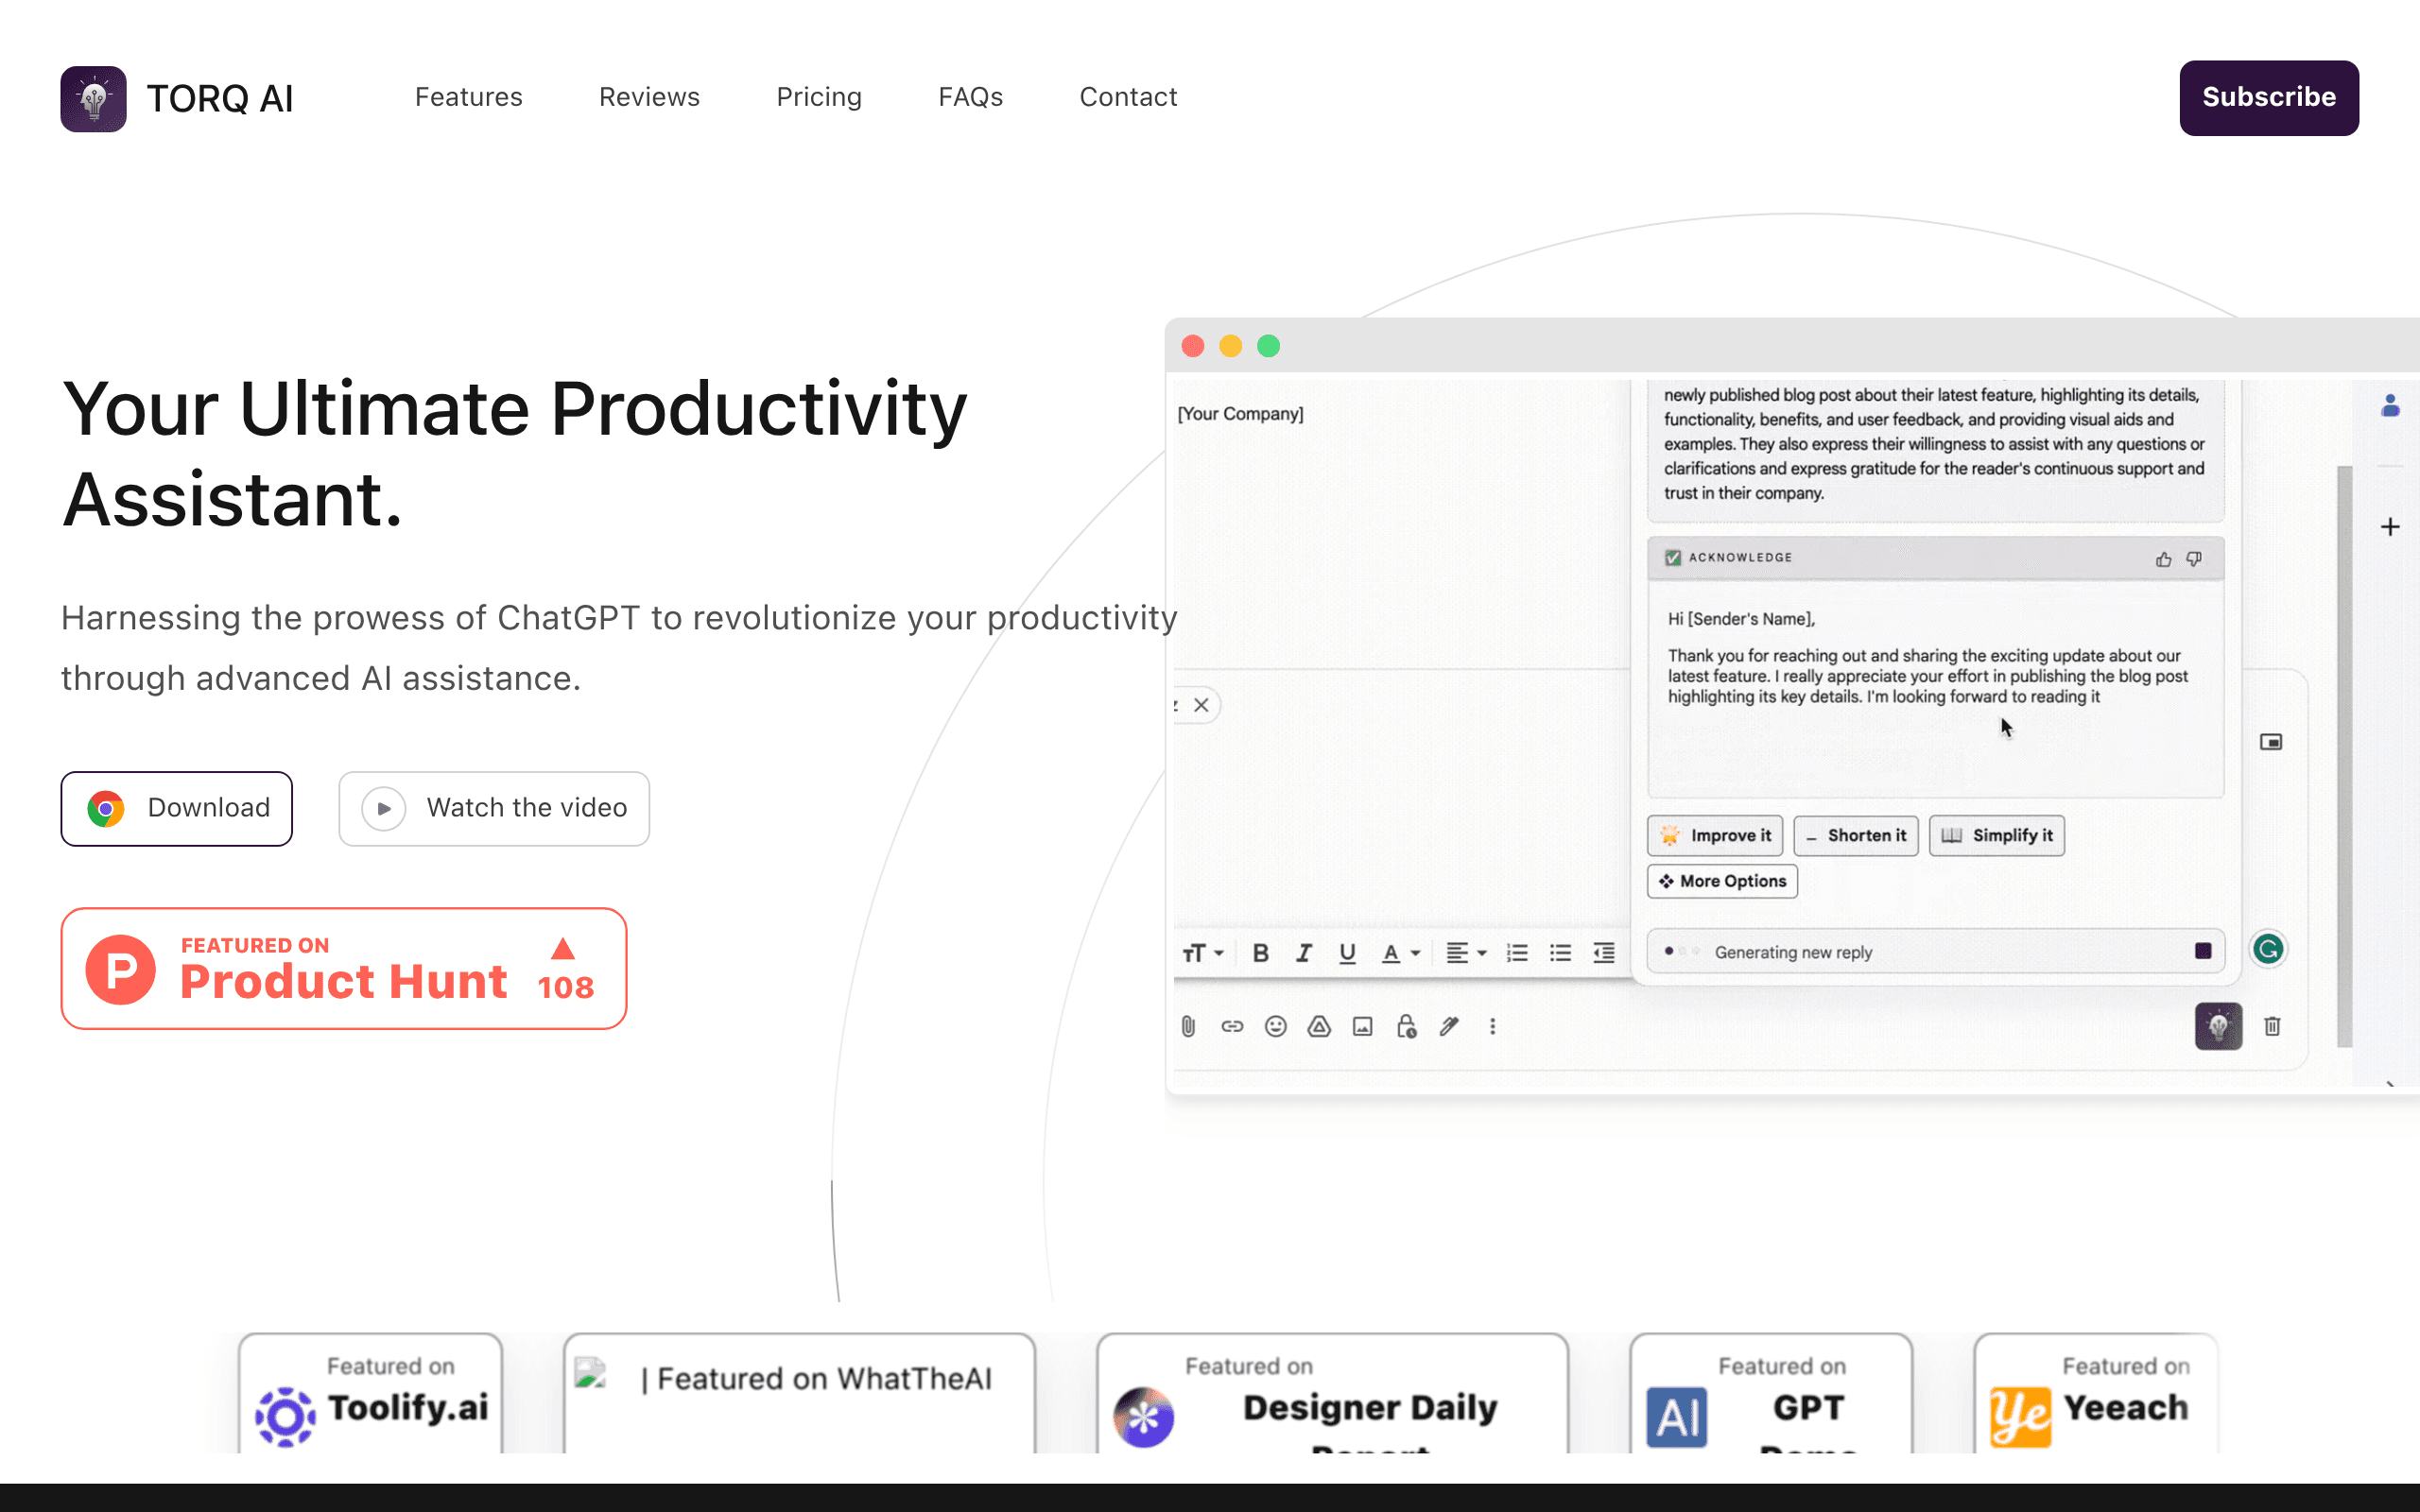Click the insert link icon

click(1232, 1026)
